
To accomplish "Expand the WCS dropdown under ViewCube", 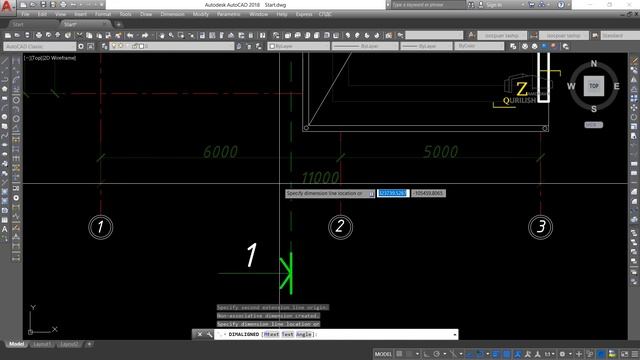I will click(593, 125).
